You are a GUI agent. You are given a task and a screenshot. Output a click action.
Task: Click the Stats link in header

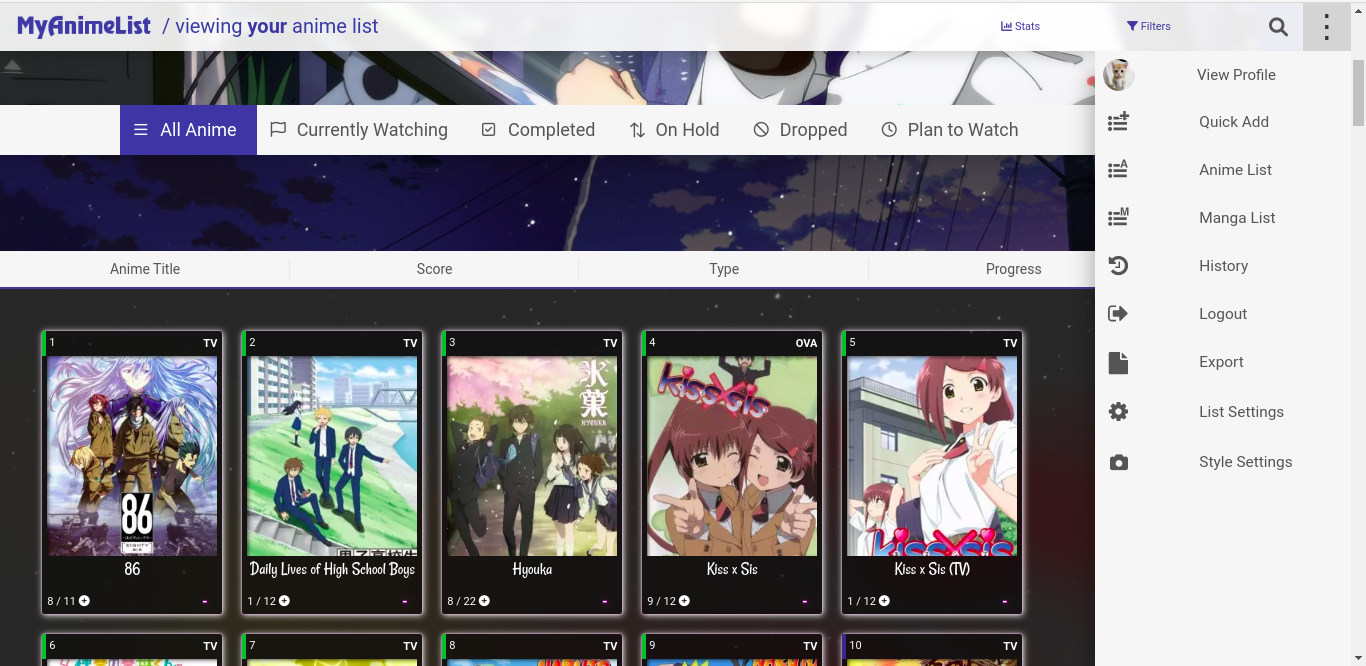pyautogui.click(x=1020, y=26)
